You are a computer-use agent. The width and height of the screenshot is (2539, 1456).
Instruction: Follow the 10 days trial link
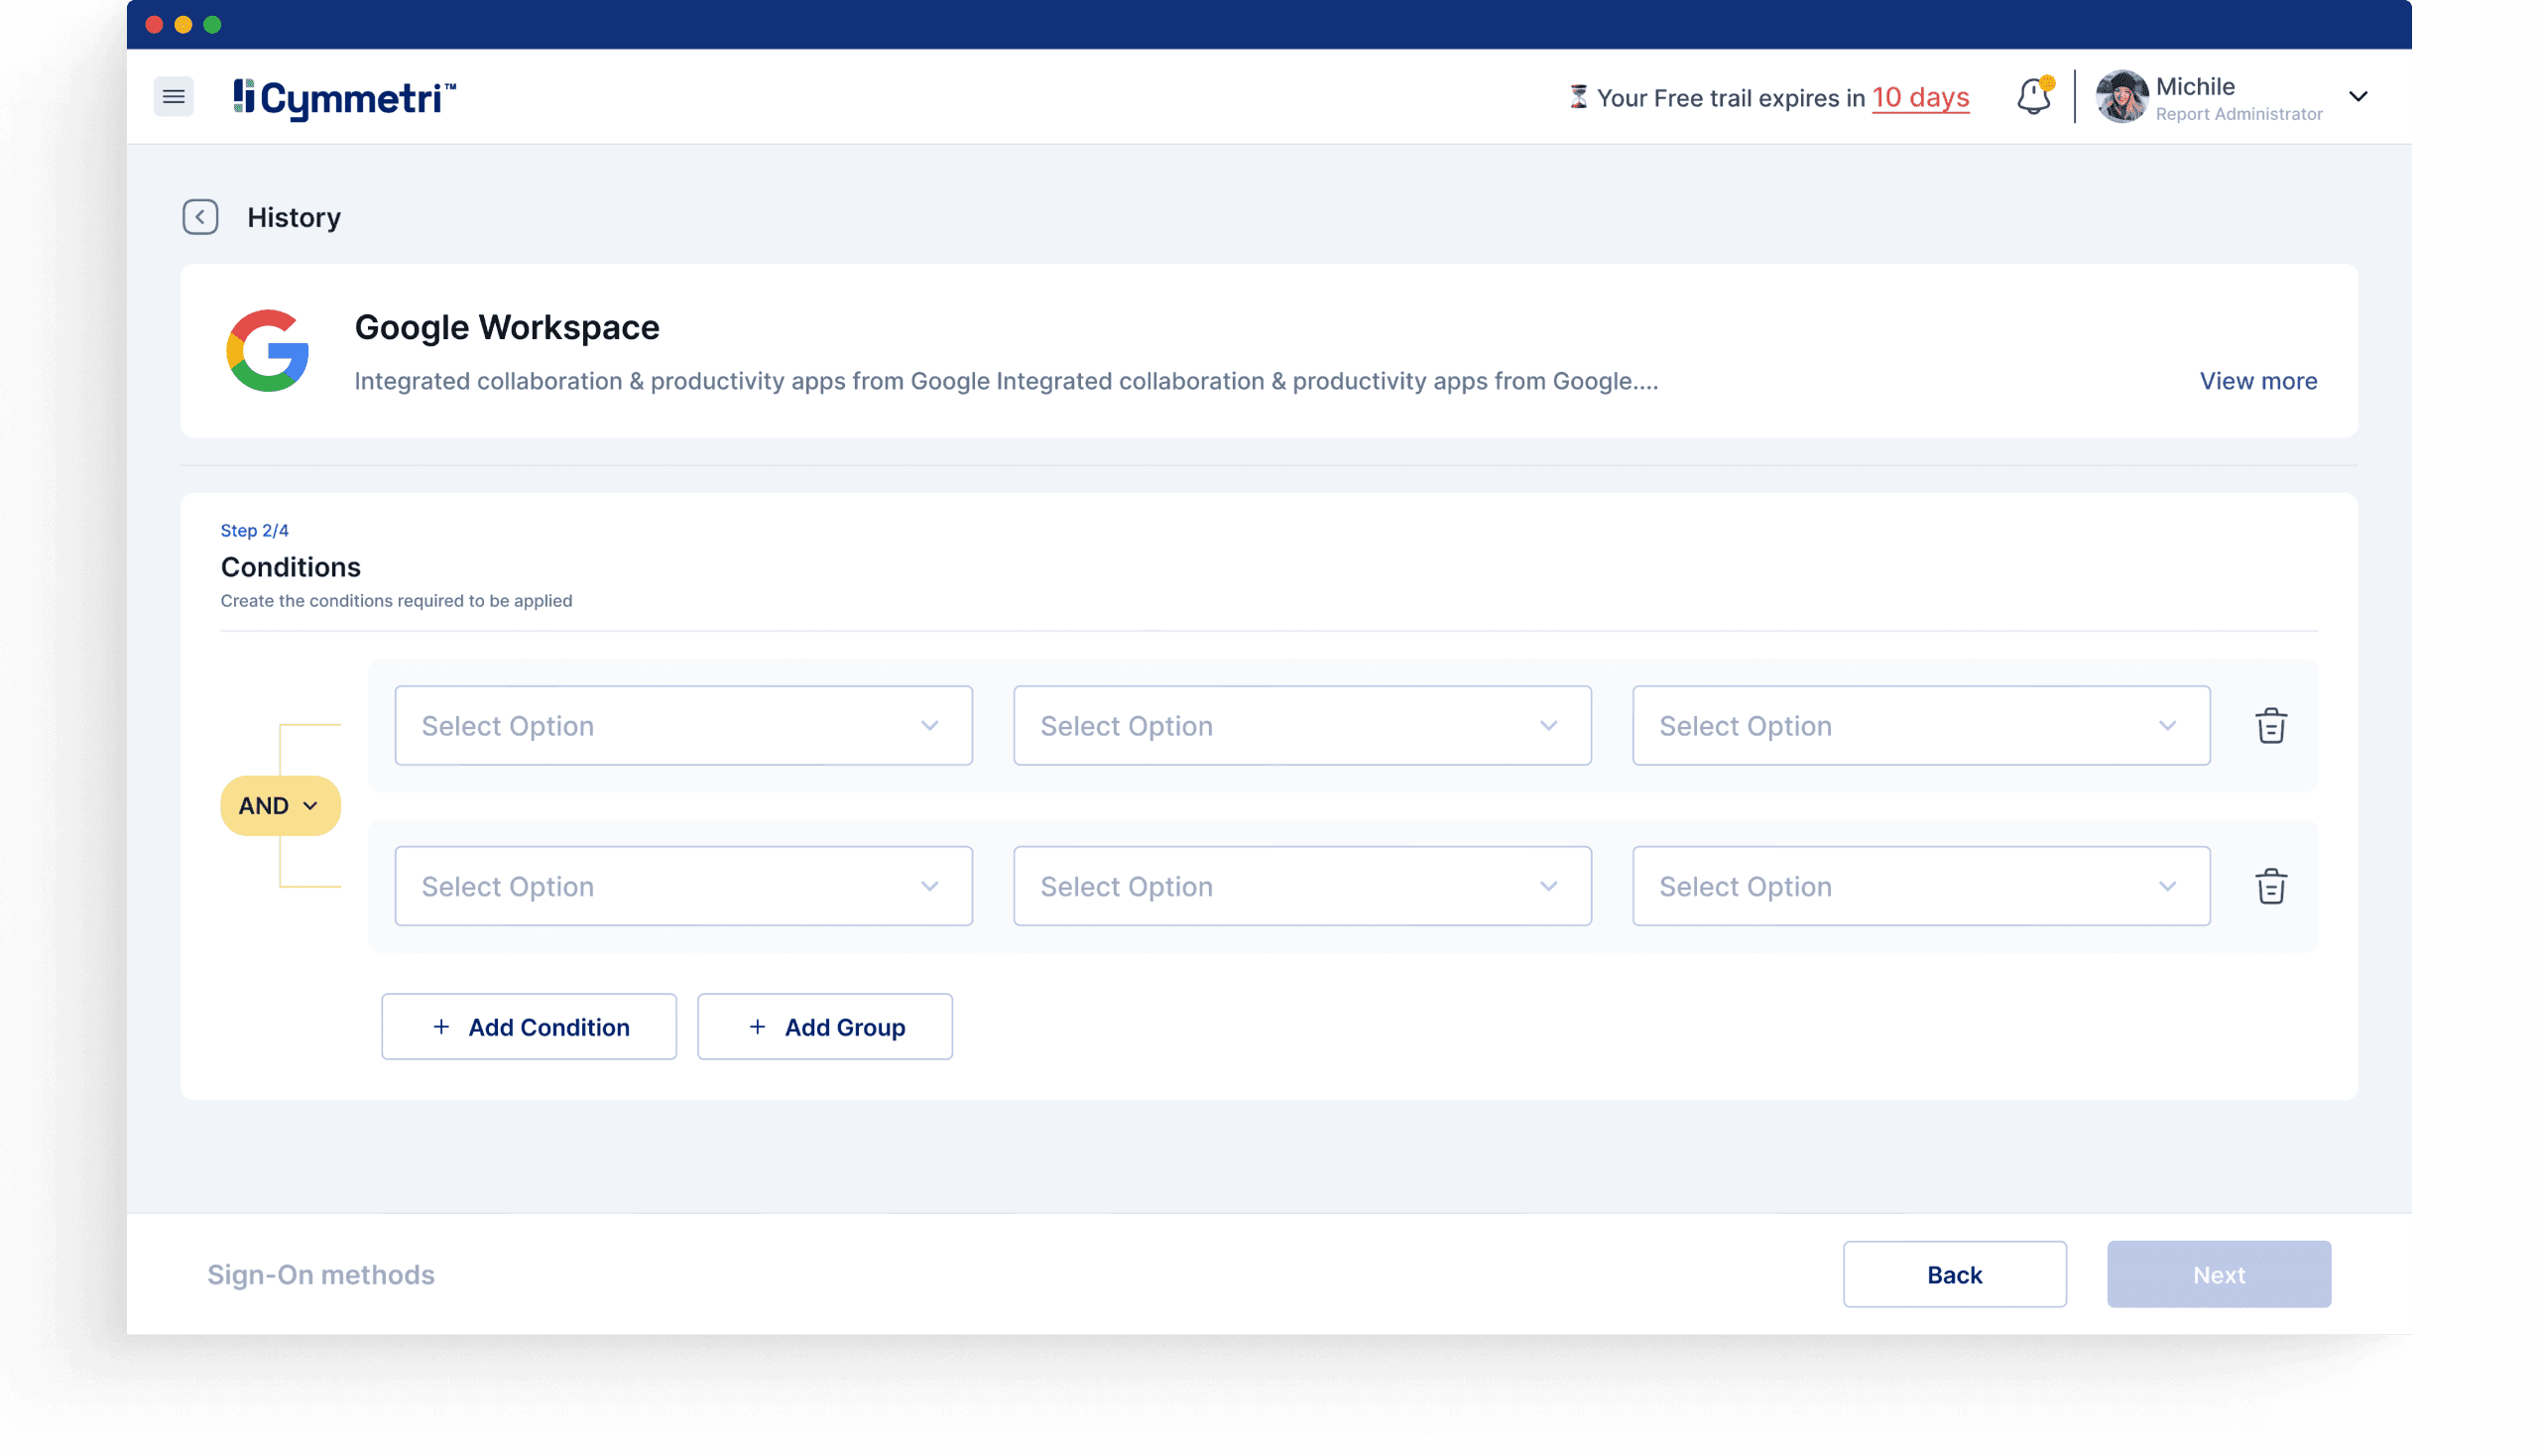(x=1920, y=98)
